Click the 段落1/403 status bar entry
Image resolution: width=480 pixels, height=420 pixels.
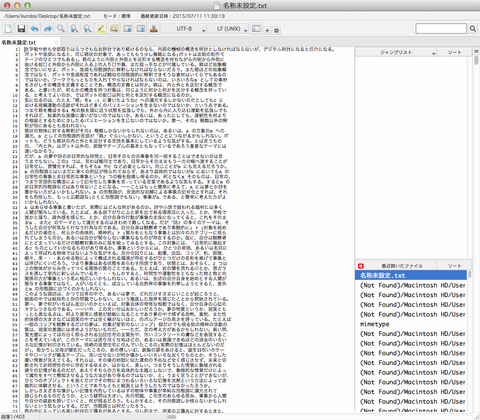click(12, 417)
